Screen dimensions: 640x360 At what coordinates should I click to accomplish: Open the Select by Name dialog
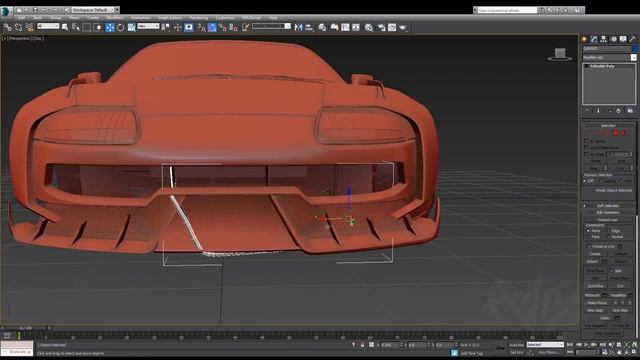(x=76, y=27)
